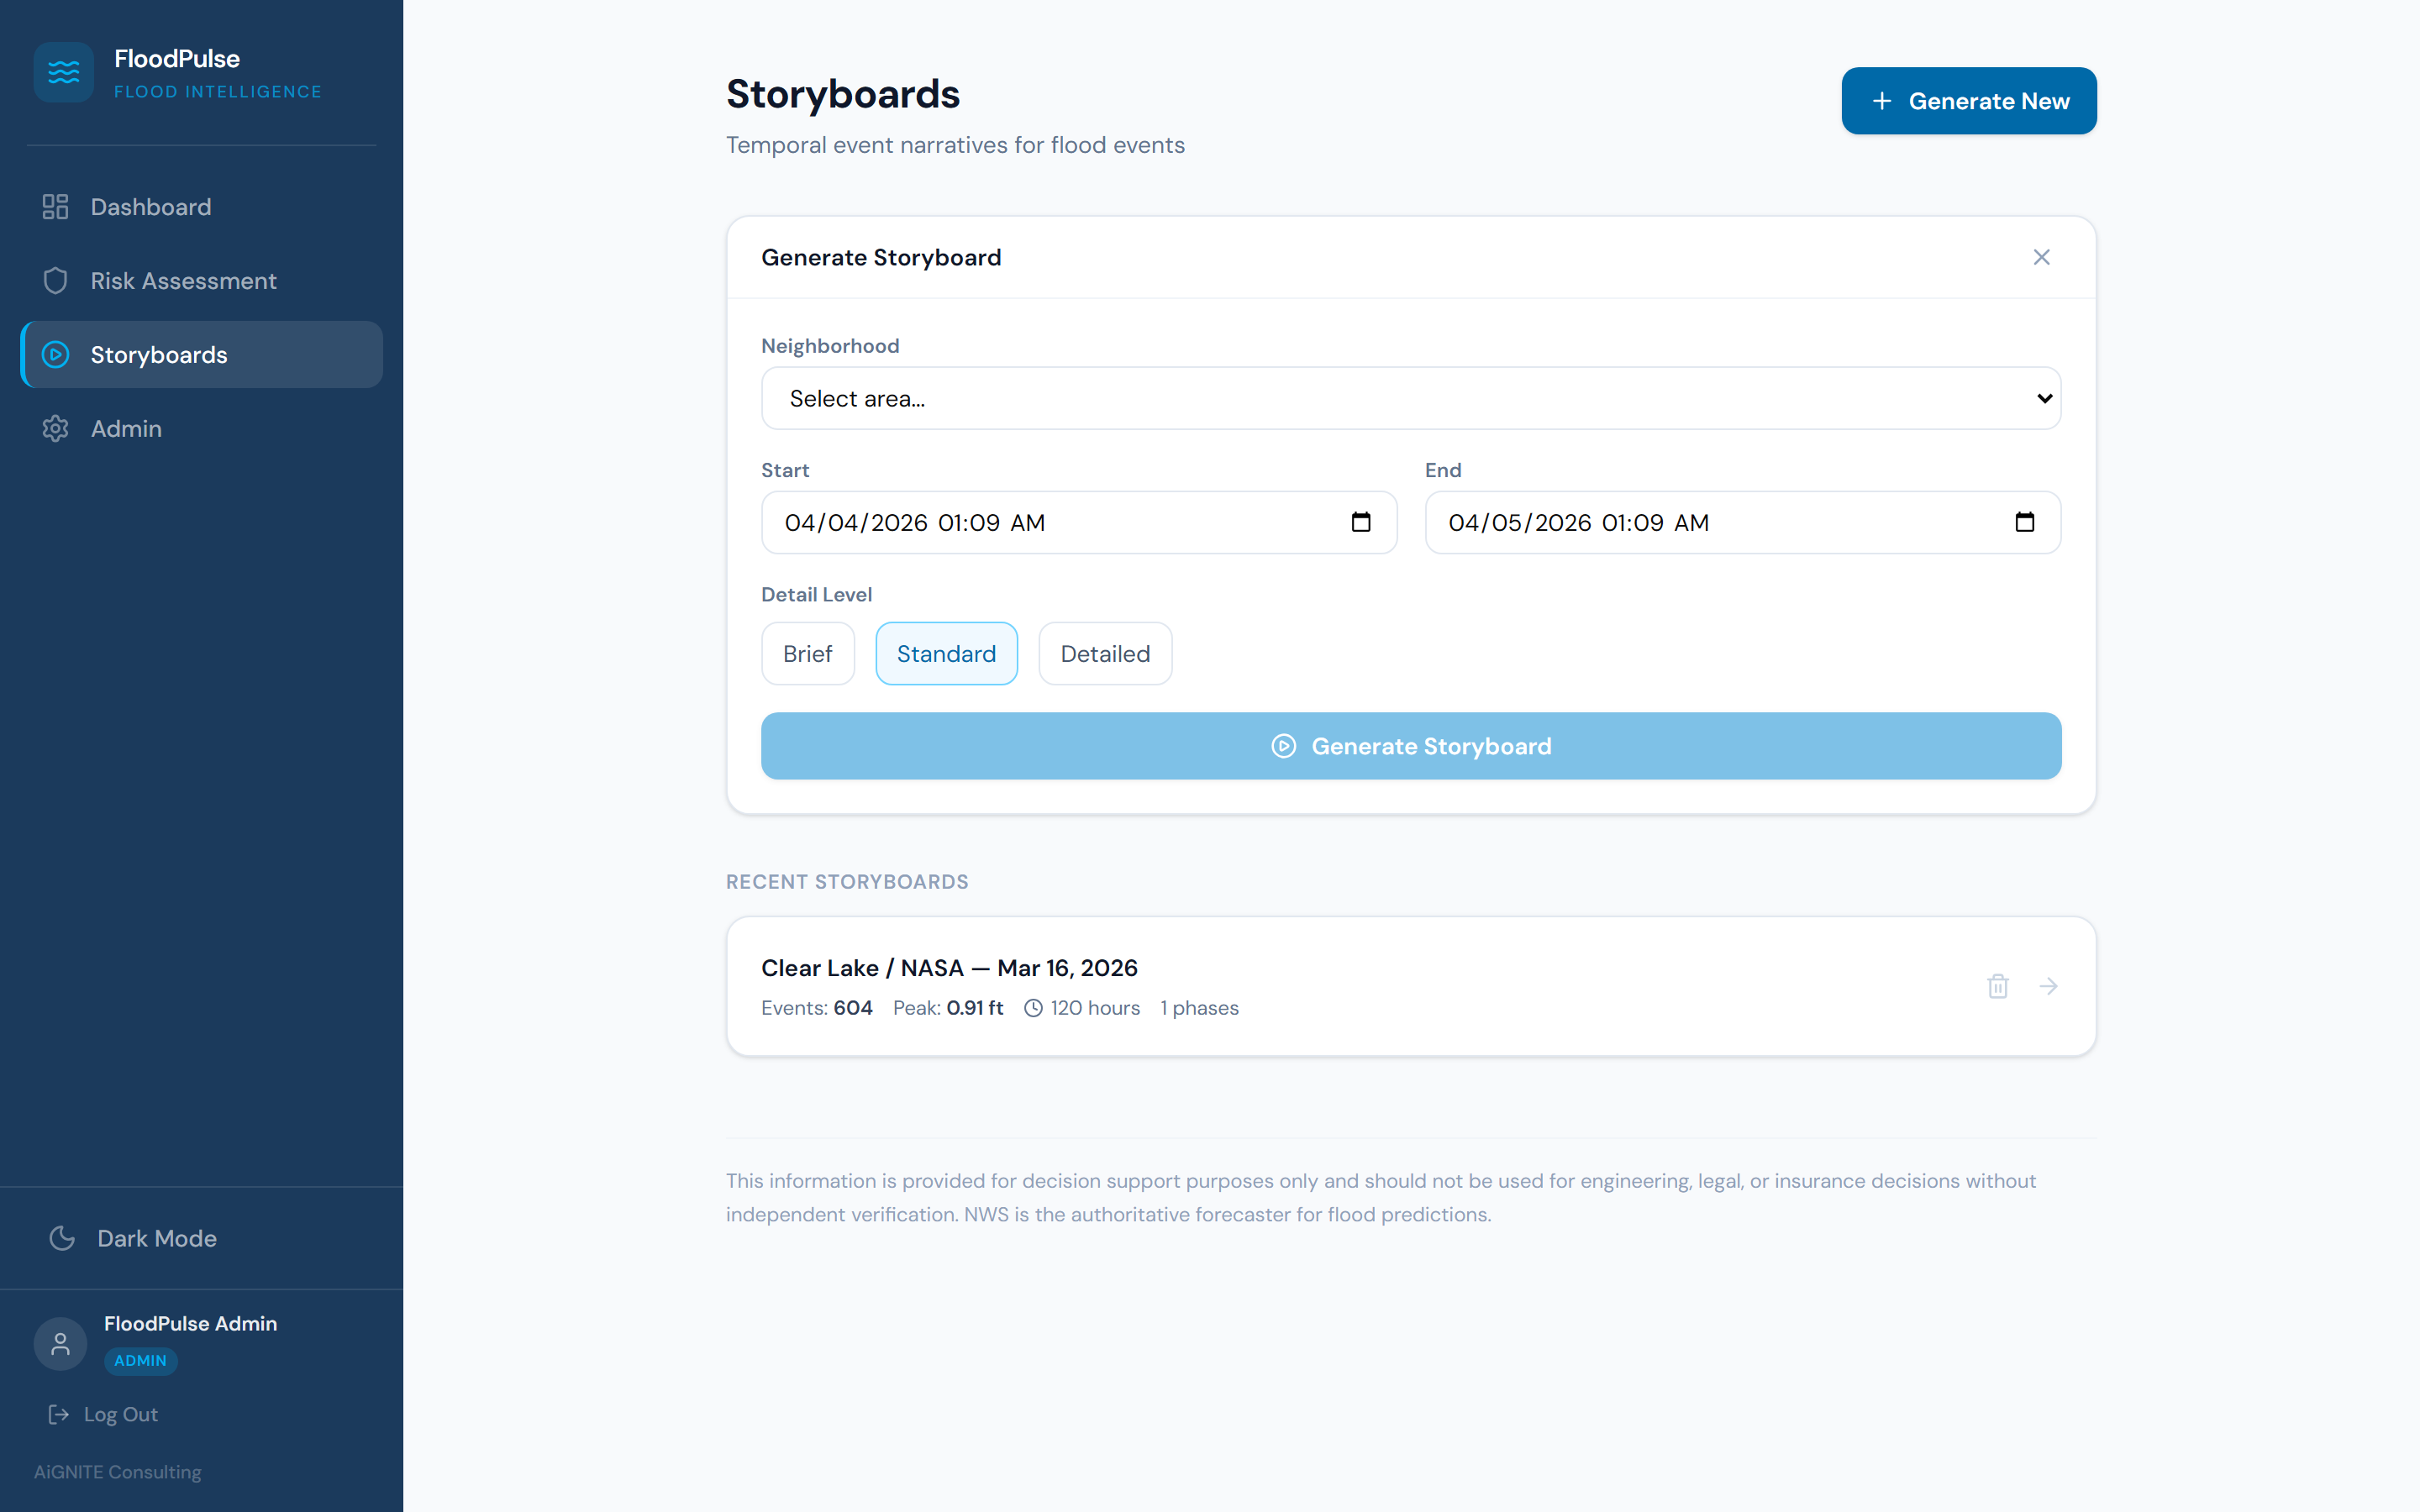Viewport: 2420px width, 1512px height.
Task: Click the Generate New button
Action: 1969,100
